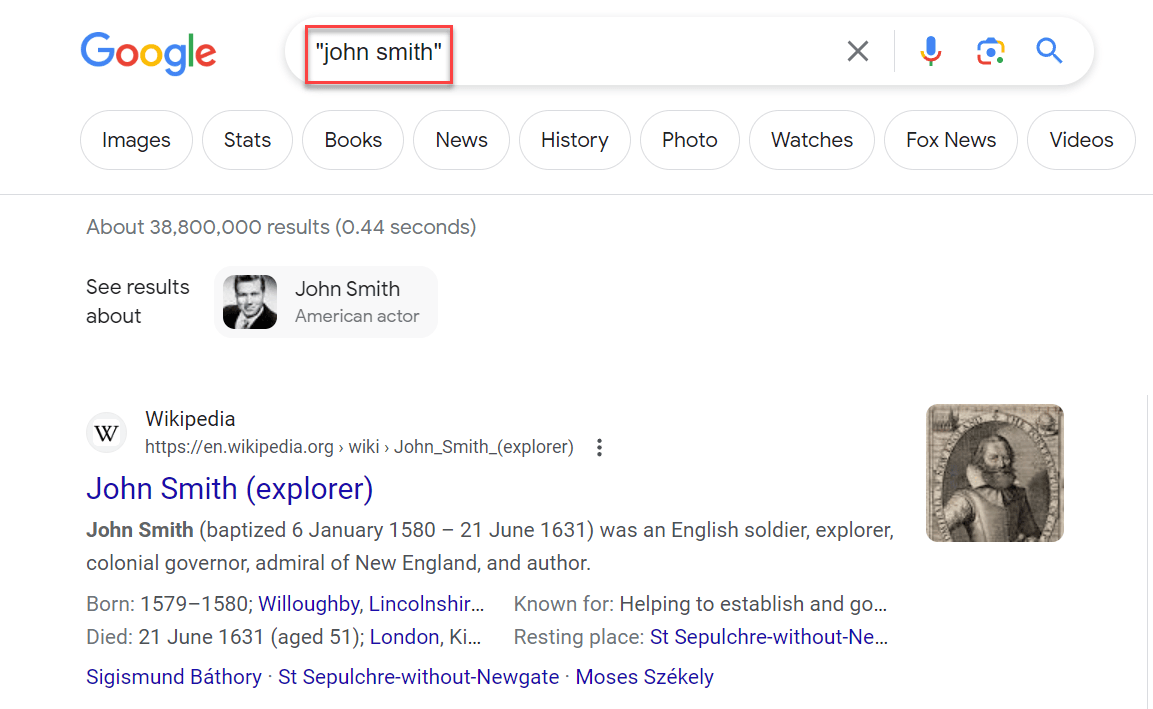This screenshot has width=1153, height=709.
Task: Open the St Sepulchre-without-Ne... resting place link
Action: point(768,637)
